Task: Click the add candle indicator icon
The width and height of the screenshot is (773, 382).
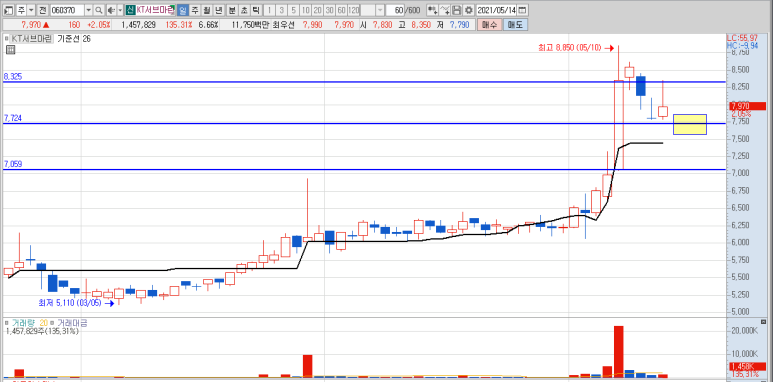Action: tap(432, 10)
